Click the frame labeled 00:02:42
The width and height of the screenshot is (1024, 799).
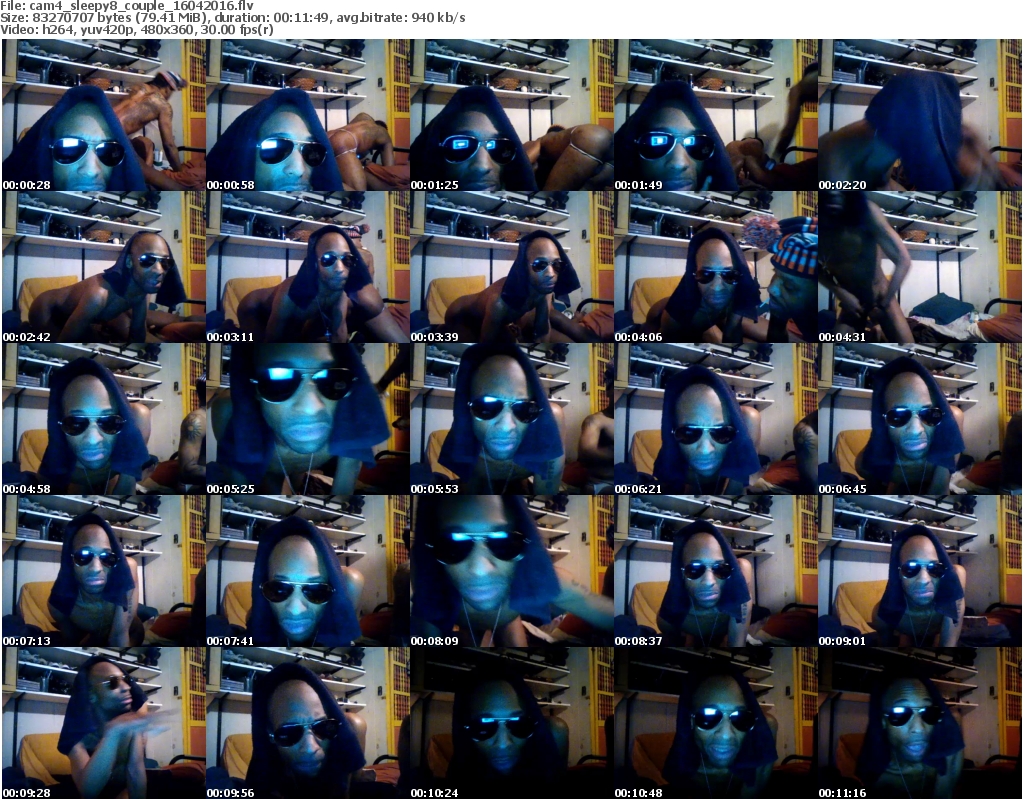103,267
